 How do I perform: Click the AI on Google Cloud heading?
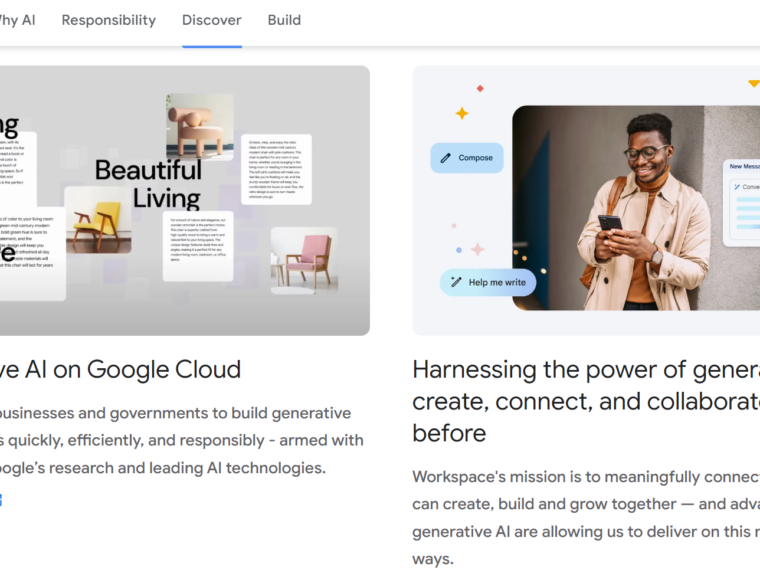[120, 369]
